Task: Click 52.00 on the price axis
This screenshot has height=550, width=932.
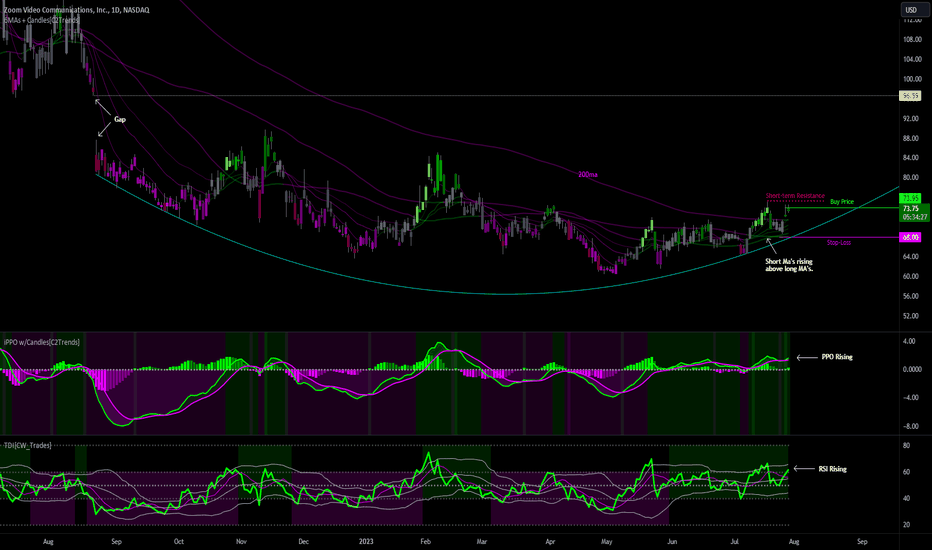Action: [911, 316]
